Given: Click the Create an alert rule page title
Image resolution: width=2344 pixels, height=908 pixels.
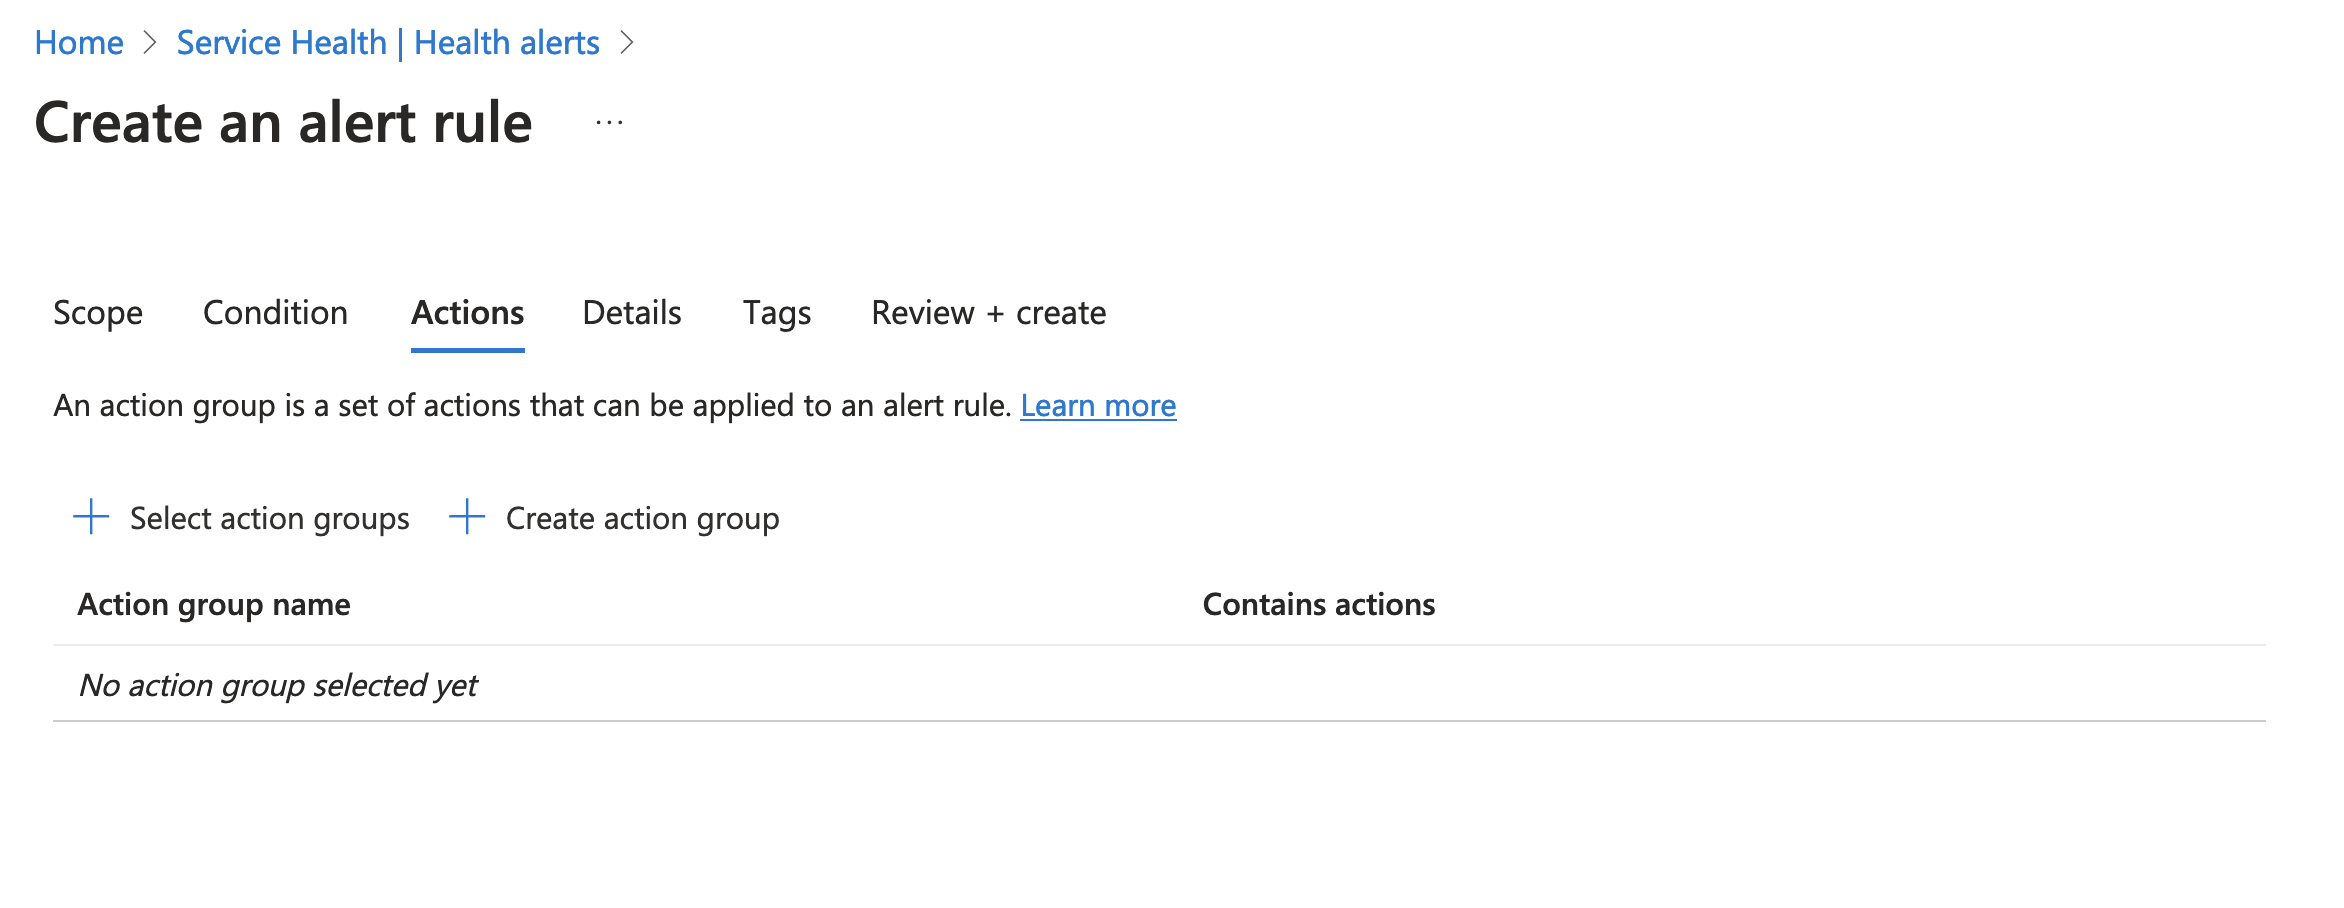Looking at the screenshot, I should tap(283, 122).
